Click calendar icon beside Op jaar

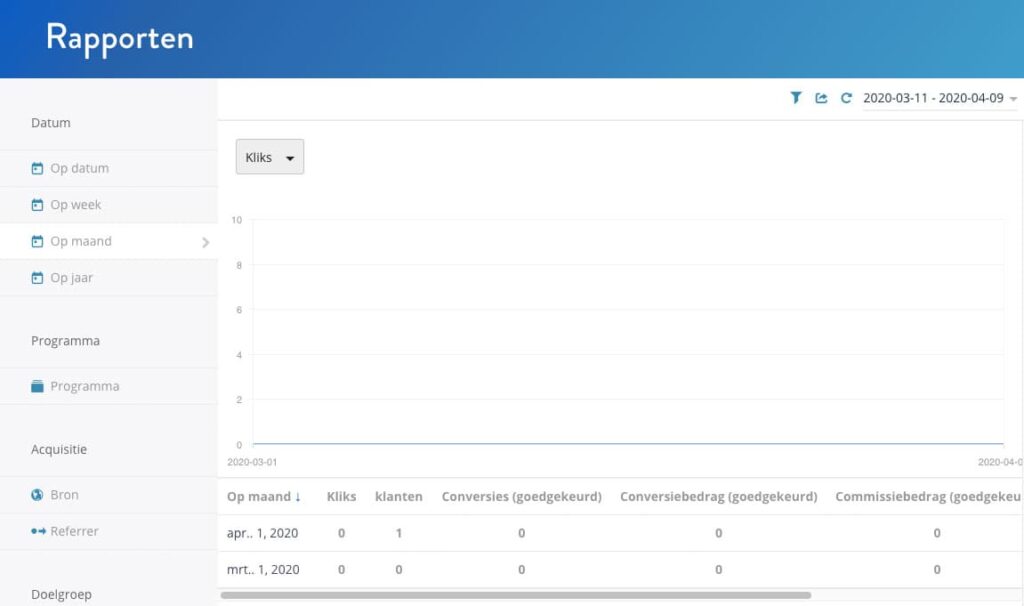(38, 278)
